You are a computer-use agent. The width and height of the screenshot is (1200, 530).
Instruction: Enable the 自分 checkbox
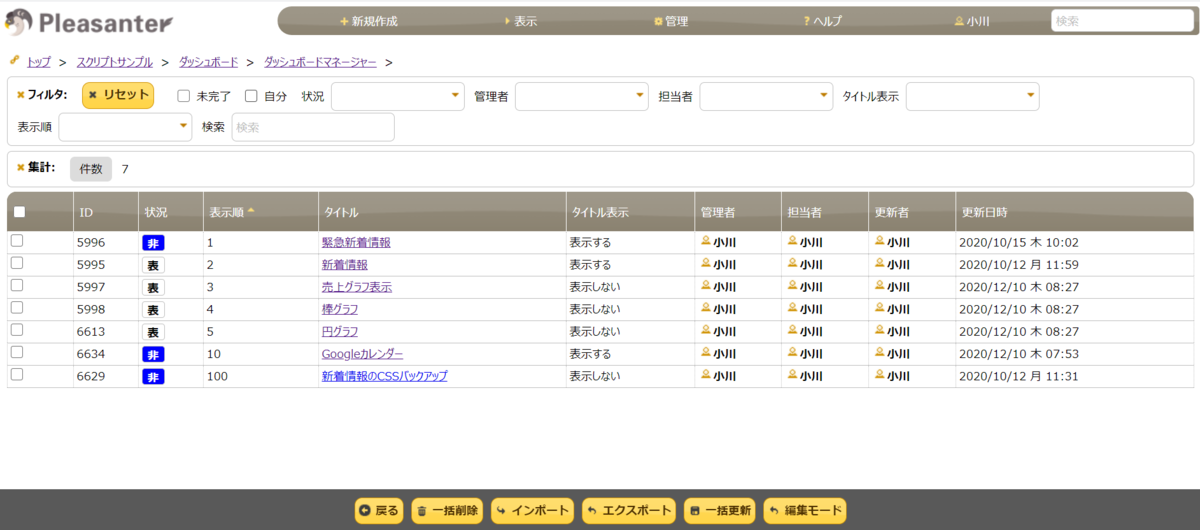(252, 96)
